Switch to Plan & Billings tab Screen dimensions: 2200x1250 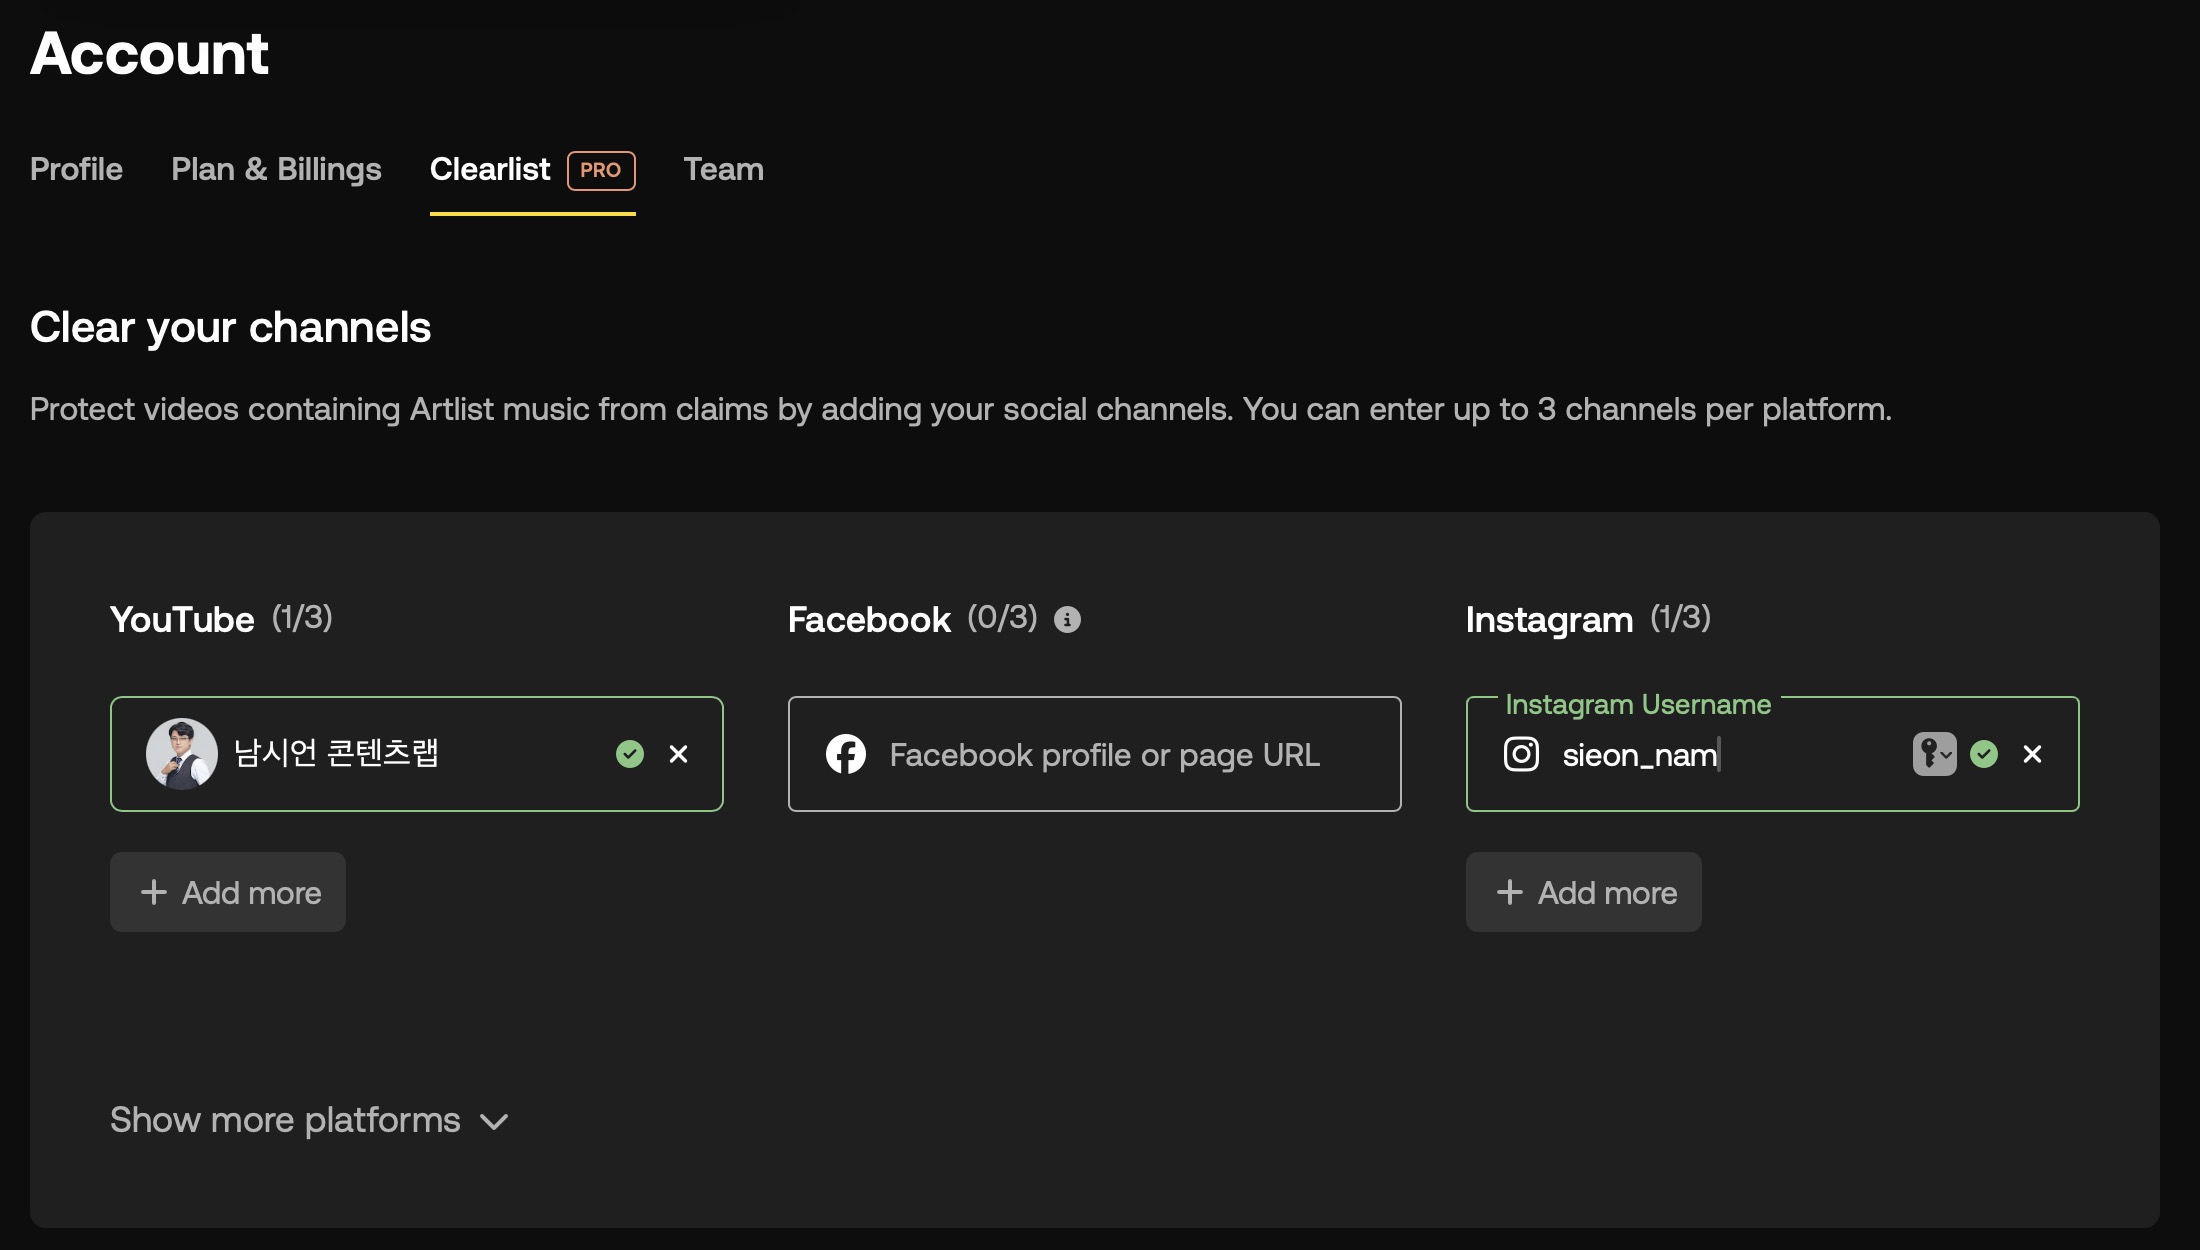pyautogui.click(x=276, y=169)
